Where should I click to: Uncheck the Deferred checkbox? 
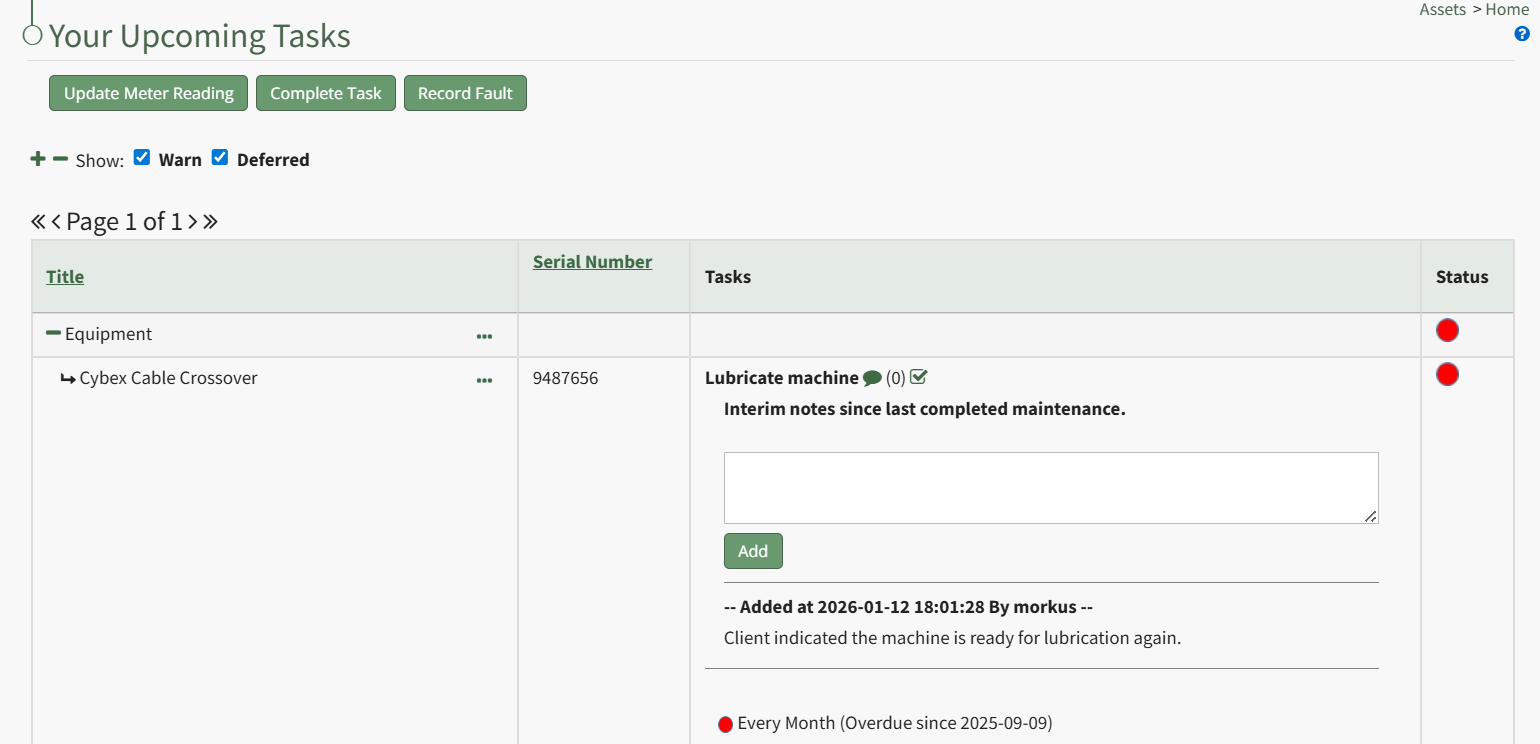220,158
